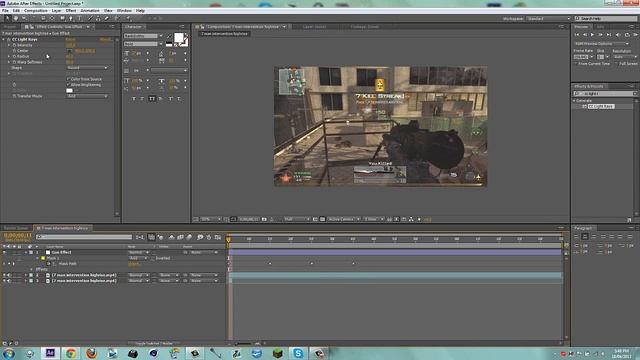Click Center point picker crosshair

pos(69,51)
